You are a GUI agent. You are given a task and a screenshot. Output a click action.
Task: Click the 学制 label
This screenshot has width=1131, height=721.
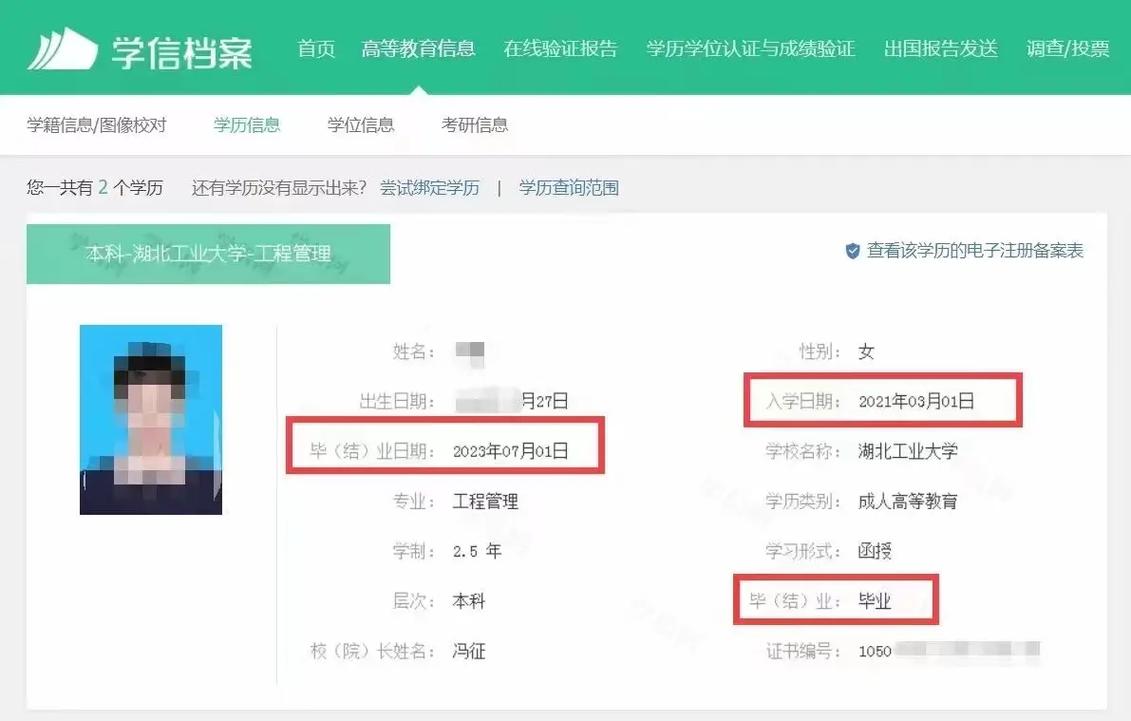[x=414, y=551]
